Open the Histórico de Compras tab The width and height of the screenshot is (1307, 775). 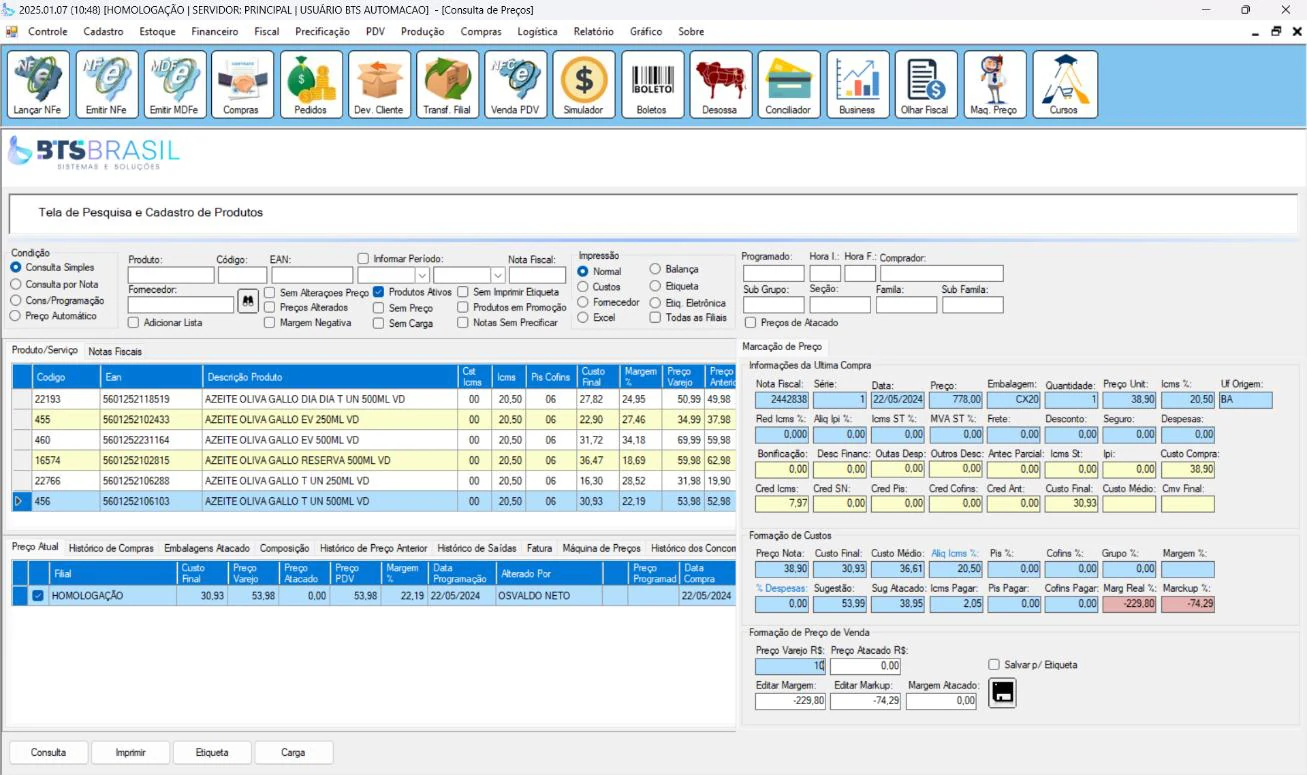coord(110,548)
